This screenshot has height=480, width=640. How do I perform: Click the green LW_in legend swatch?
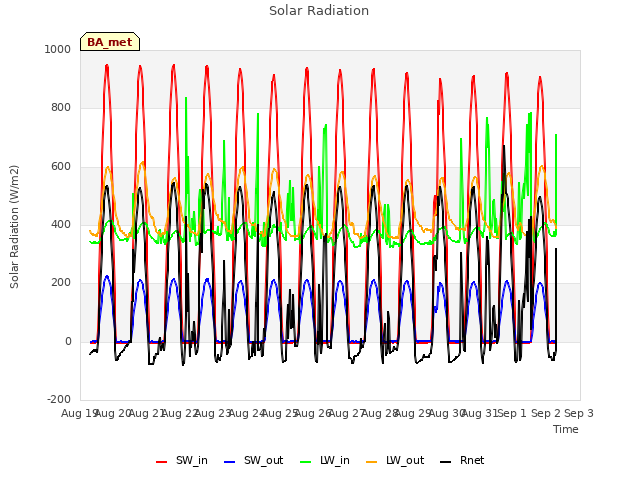pyautogui.click(x=306, y=462)
